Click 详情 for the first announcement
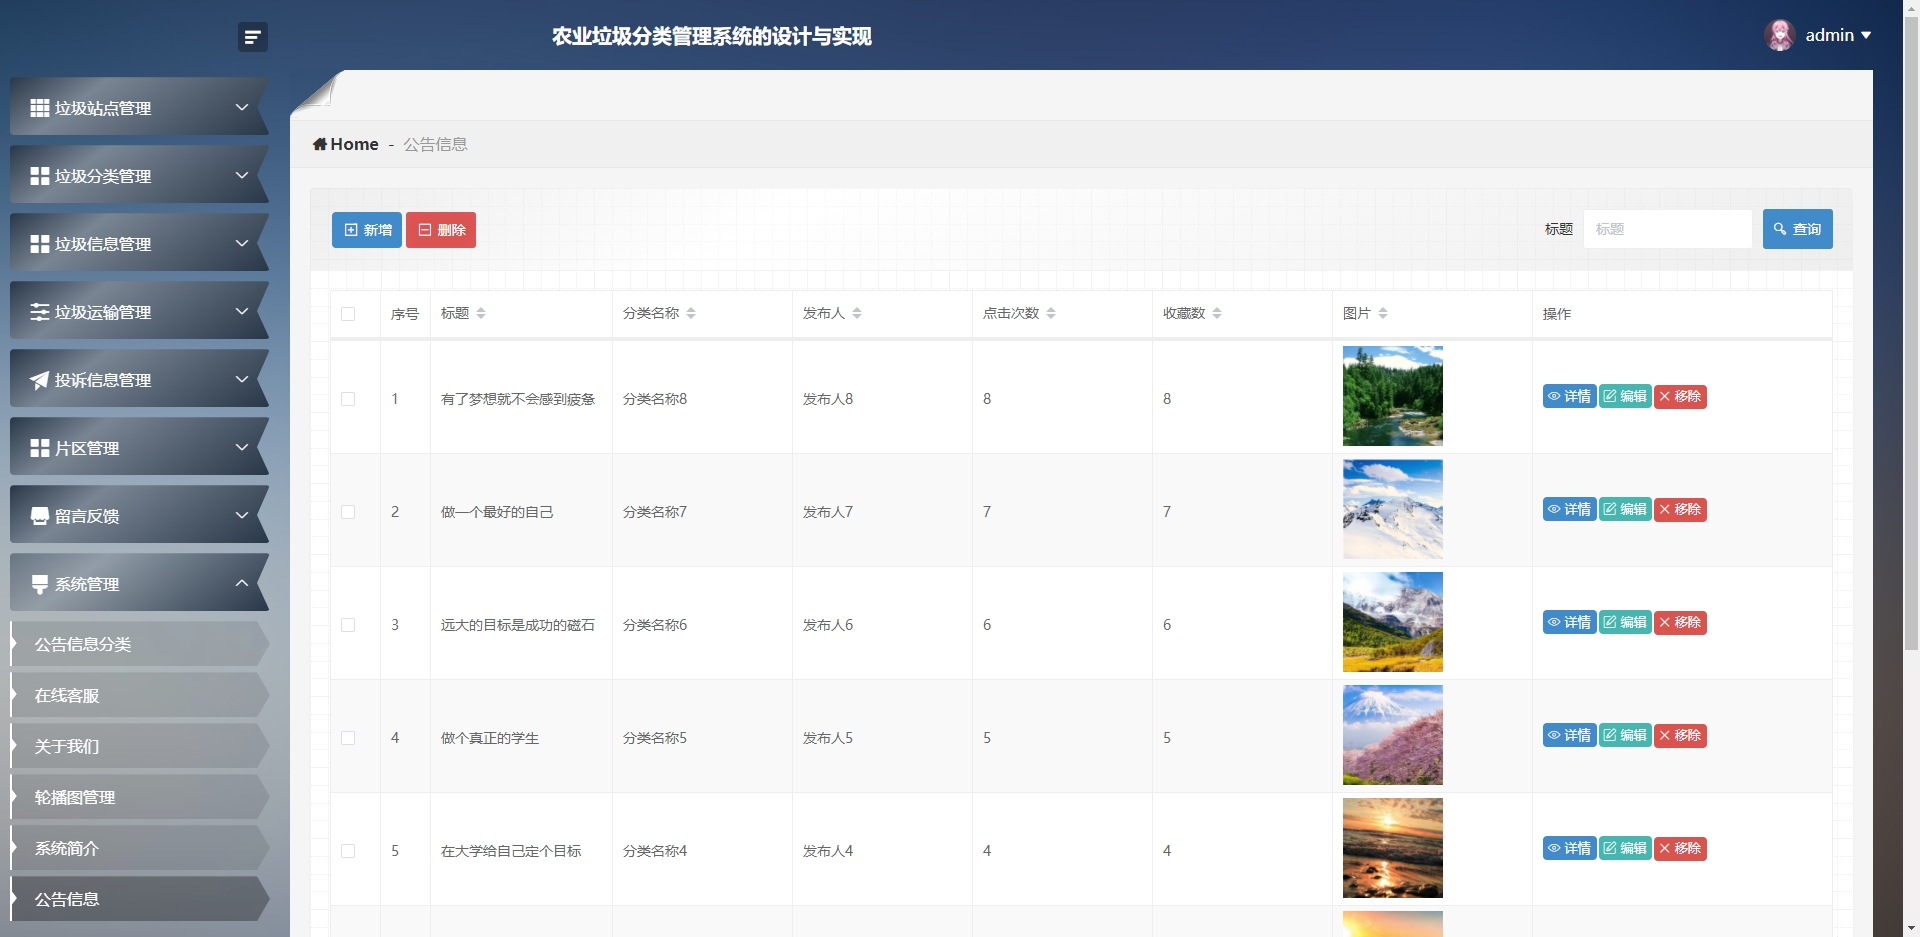The image size is (1920, 937). [x=1569, y=396]
